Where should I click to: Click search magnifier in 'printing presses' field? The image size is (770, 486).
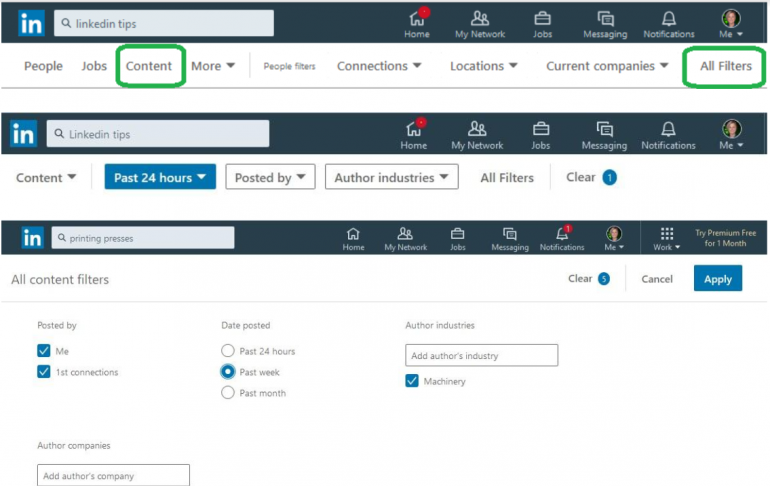tap(62, 238)
